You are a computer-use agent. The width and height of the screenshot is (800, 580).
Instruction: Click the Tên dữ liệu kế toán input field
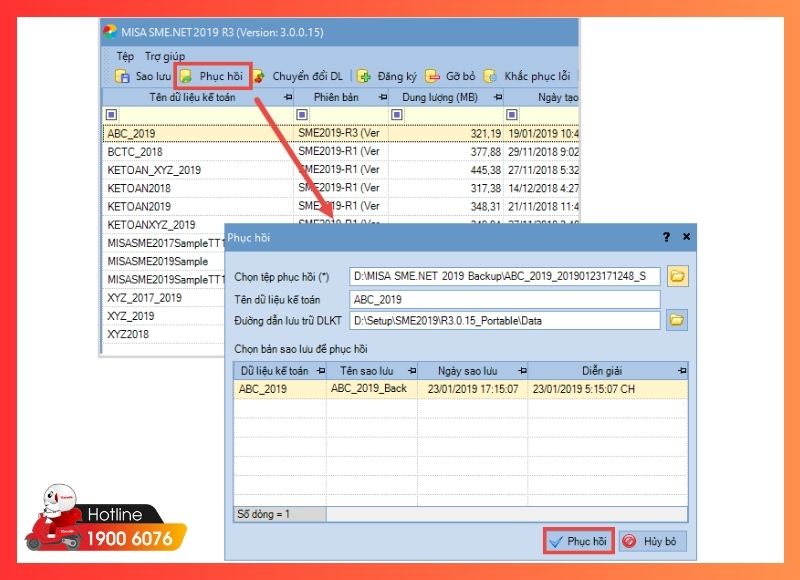click(505, 299)
